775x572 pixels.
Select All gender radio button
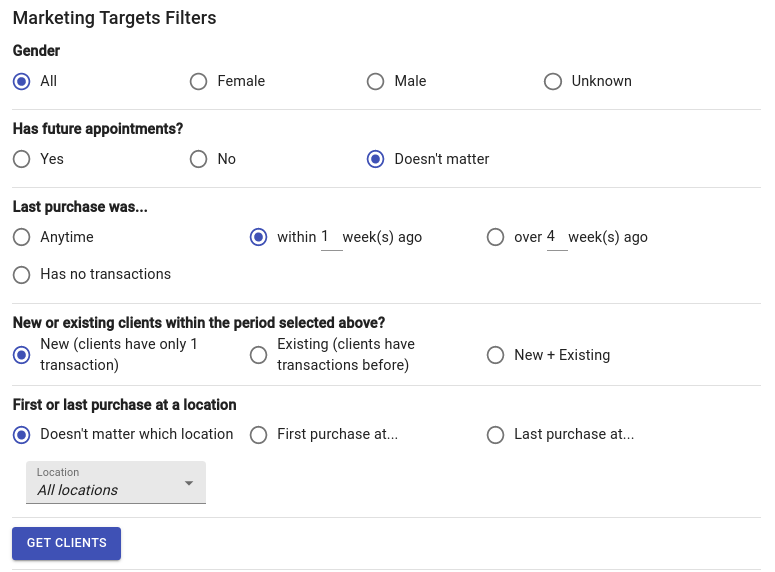pyautogui.click(x=21, y=82)
